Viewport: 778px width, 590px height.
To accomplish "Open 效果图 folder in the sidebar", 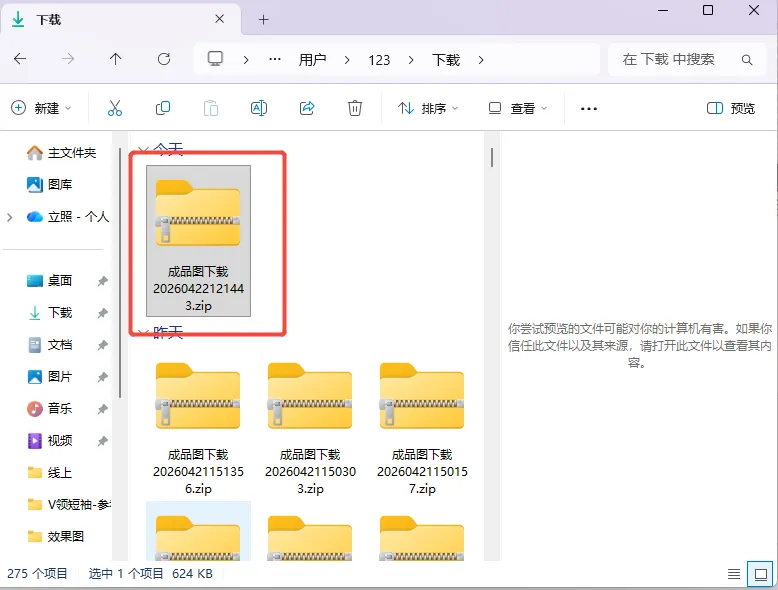I will (x=56, y=536).
